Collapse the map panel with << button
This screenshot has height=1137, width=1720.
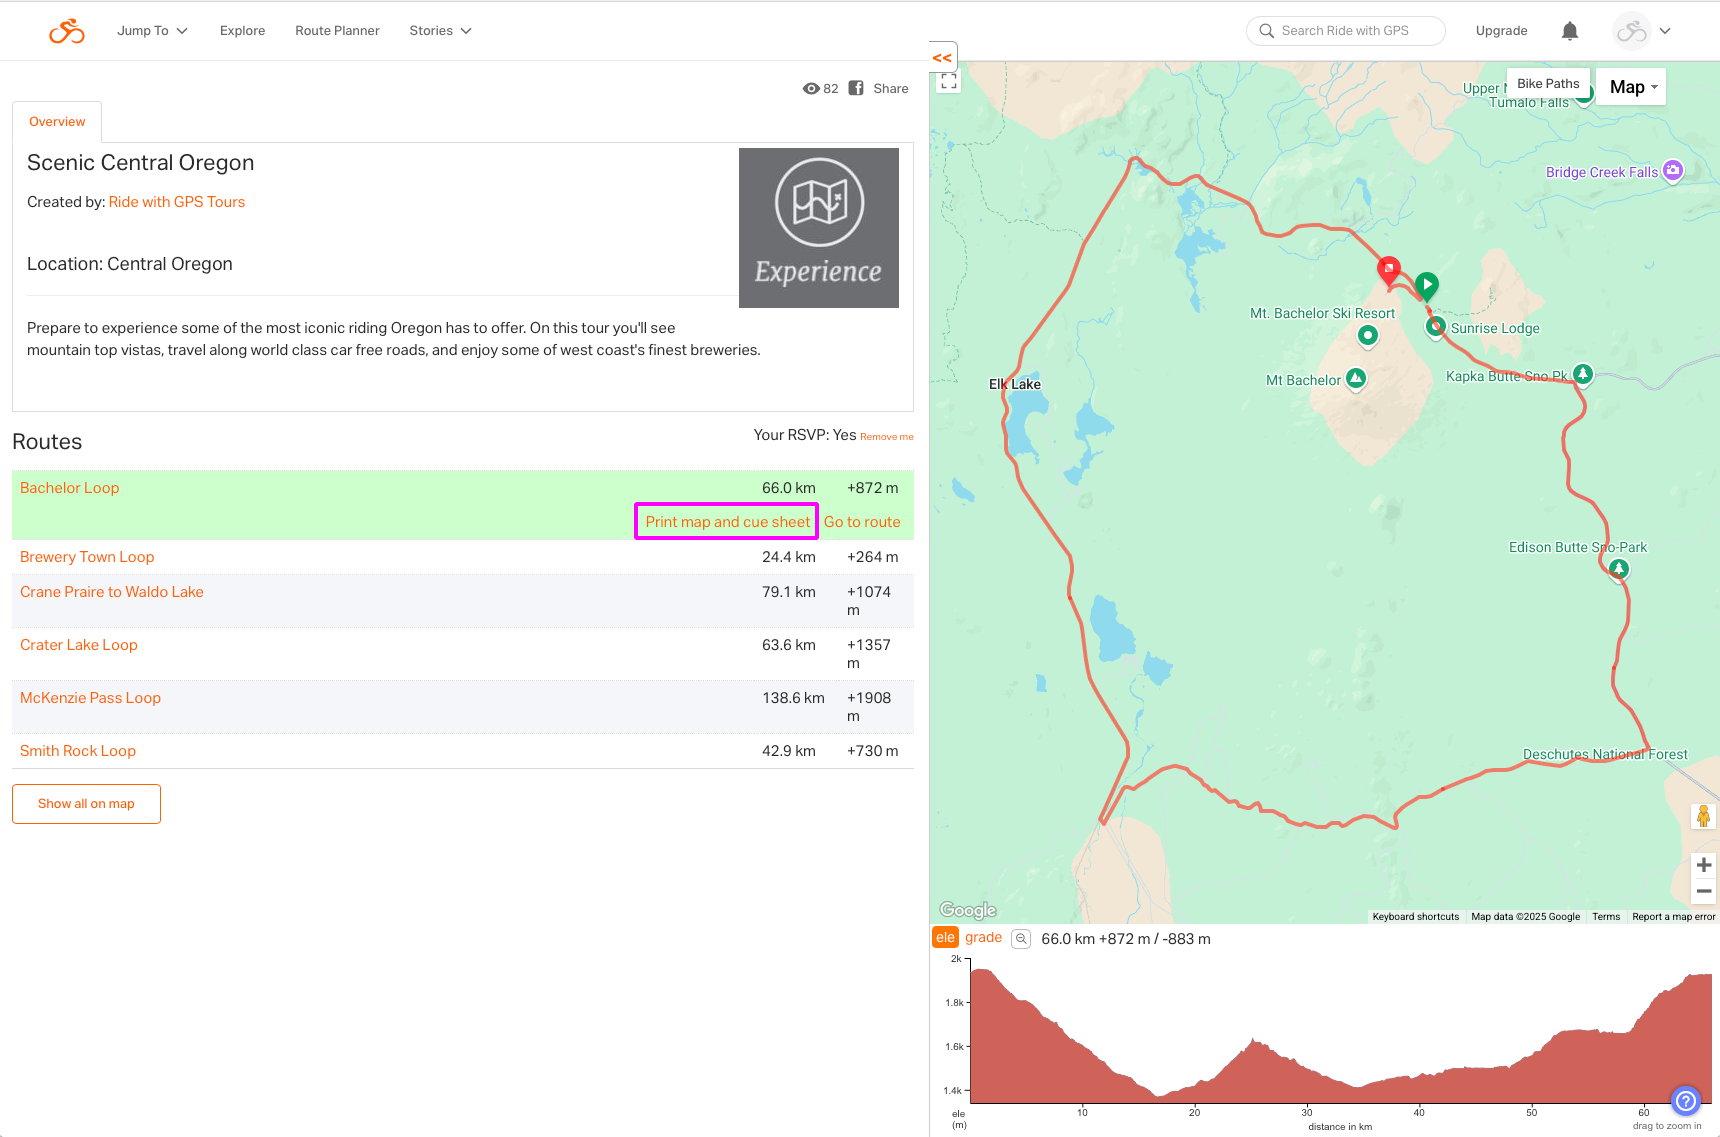[942, 58]
